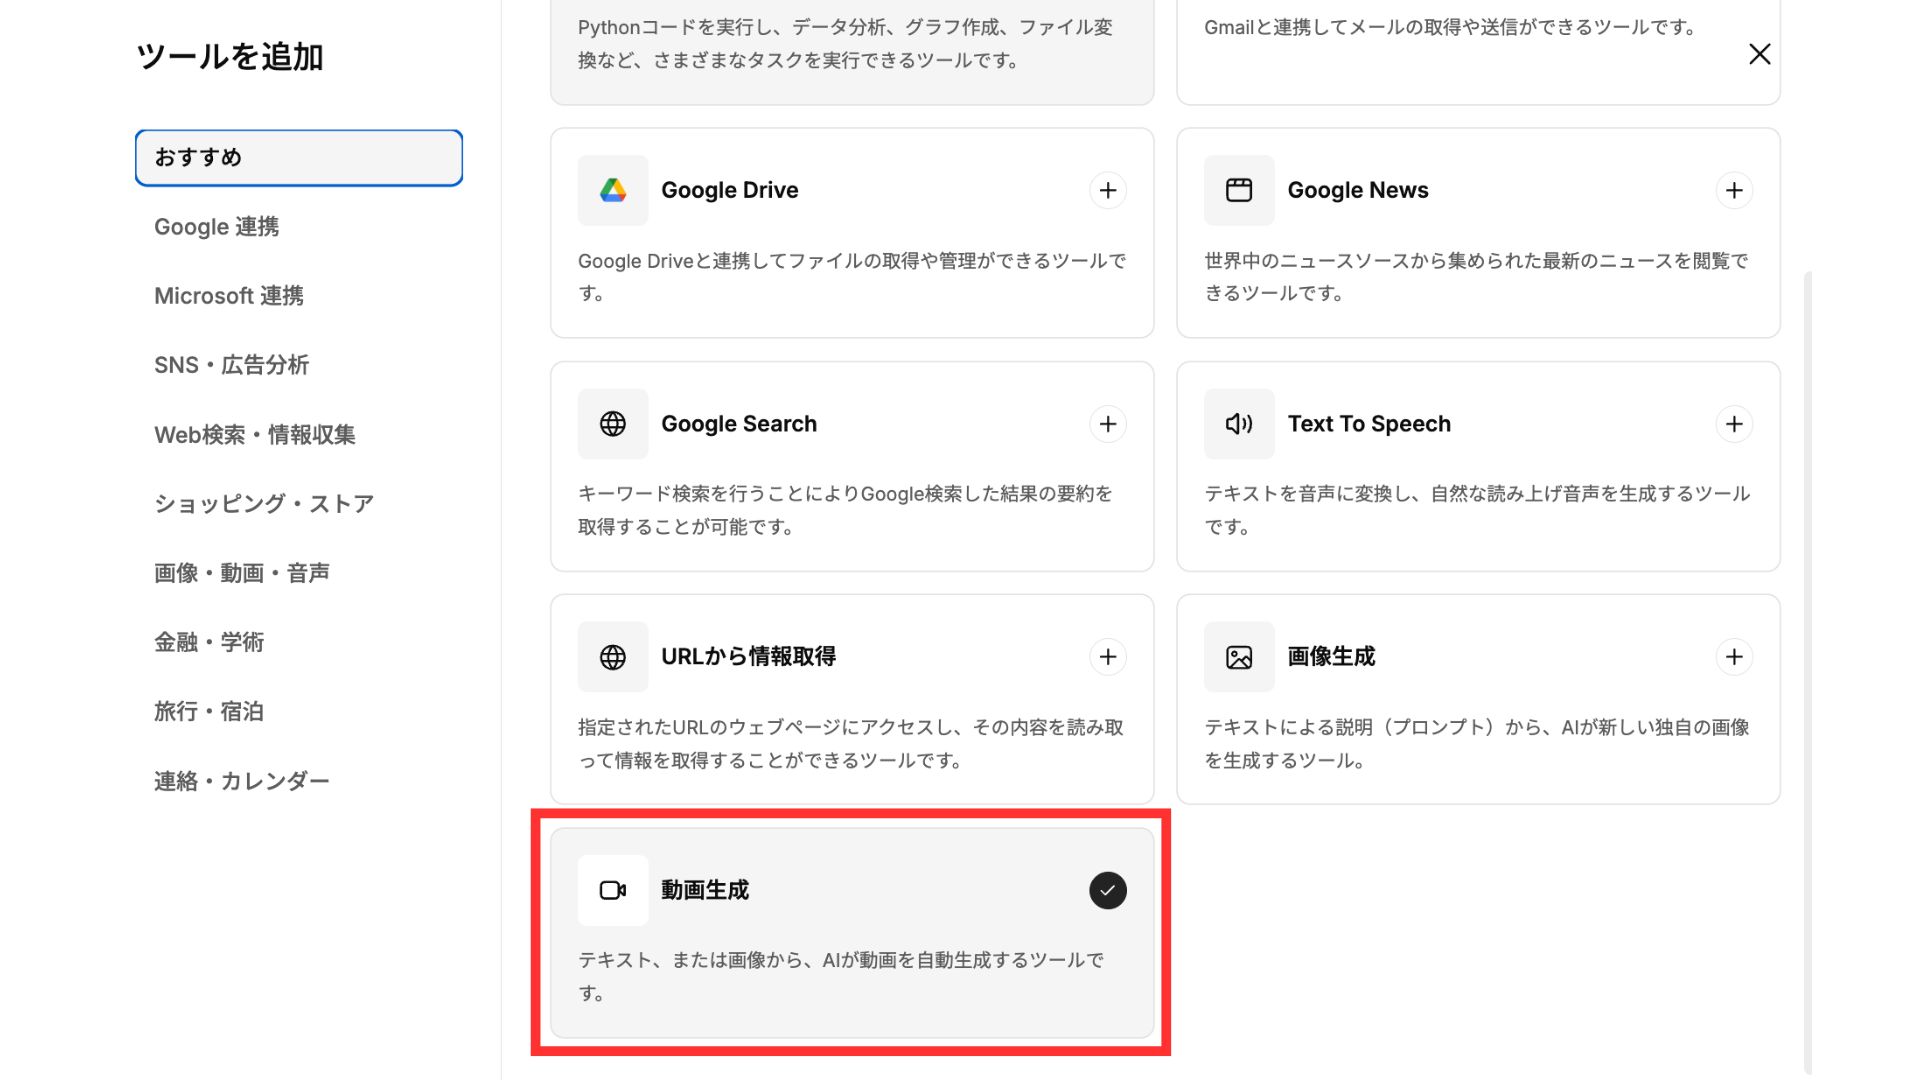Add URLから情報取得 with its plus button
This screenshot has height=1080, width=1920.
point(1107,657)
